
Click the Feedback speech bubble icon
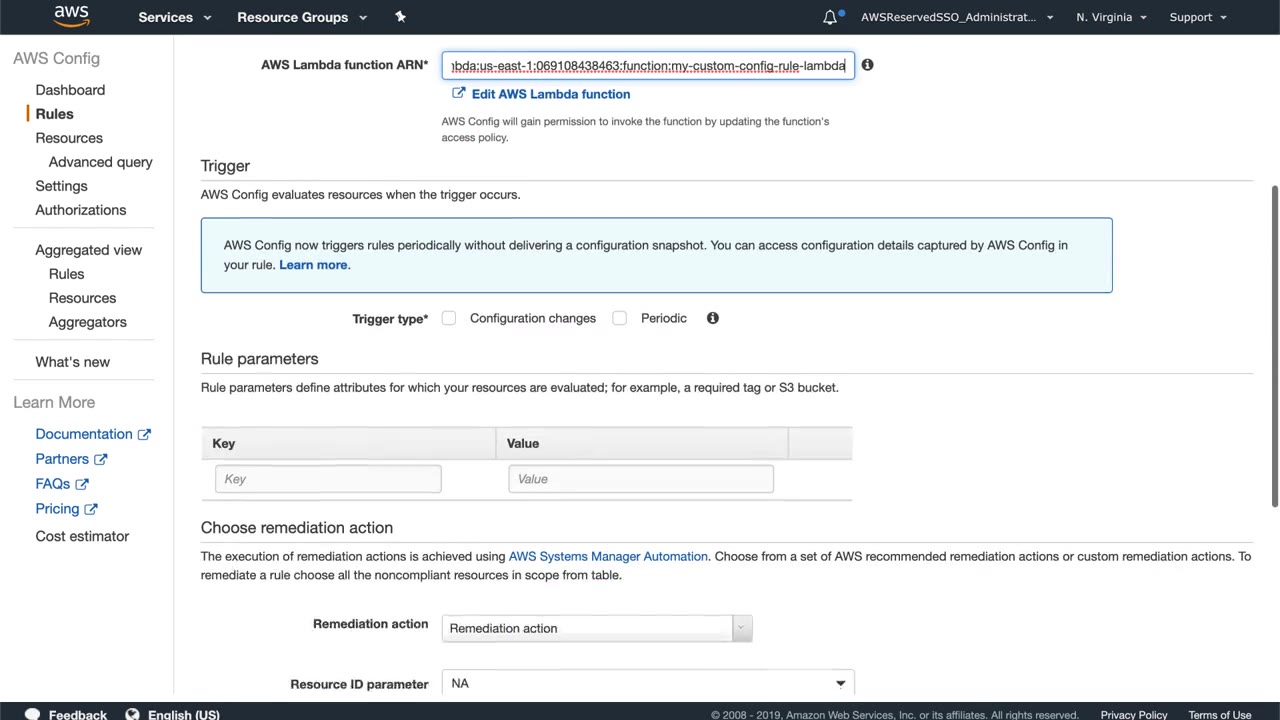[32, 714]
